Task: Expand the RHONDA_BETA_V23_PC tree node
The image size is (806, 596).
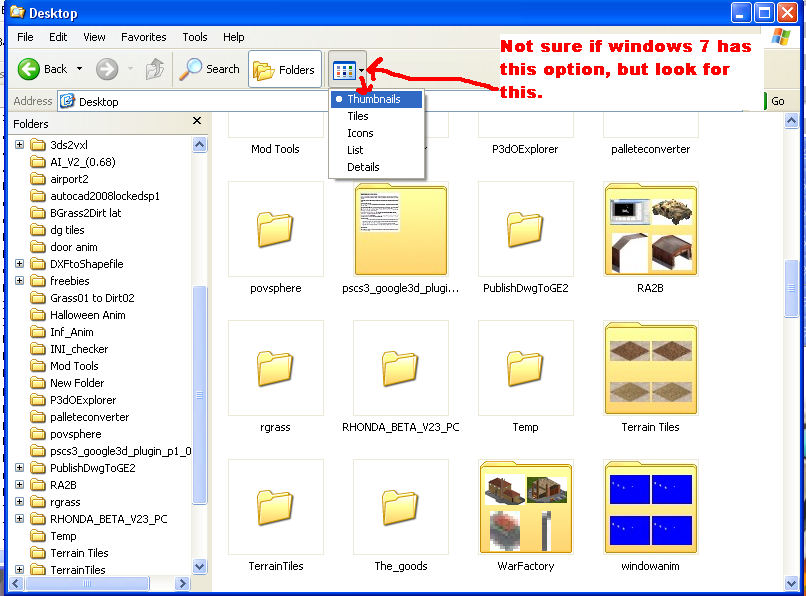Action: click(20, 519)
